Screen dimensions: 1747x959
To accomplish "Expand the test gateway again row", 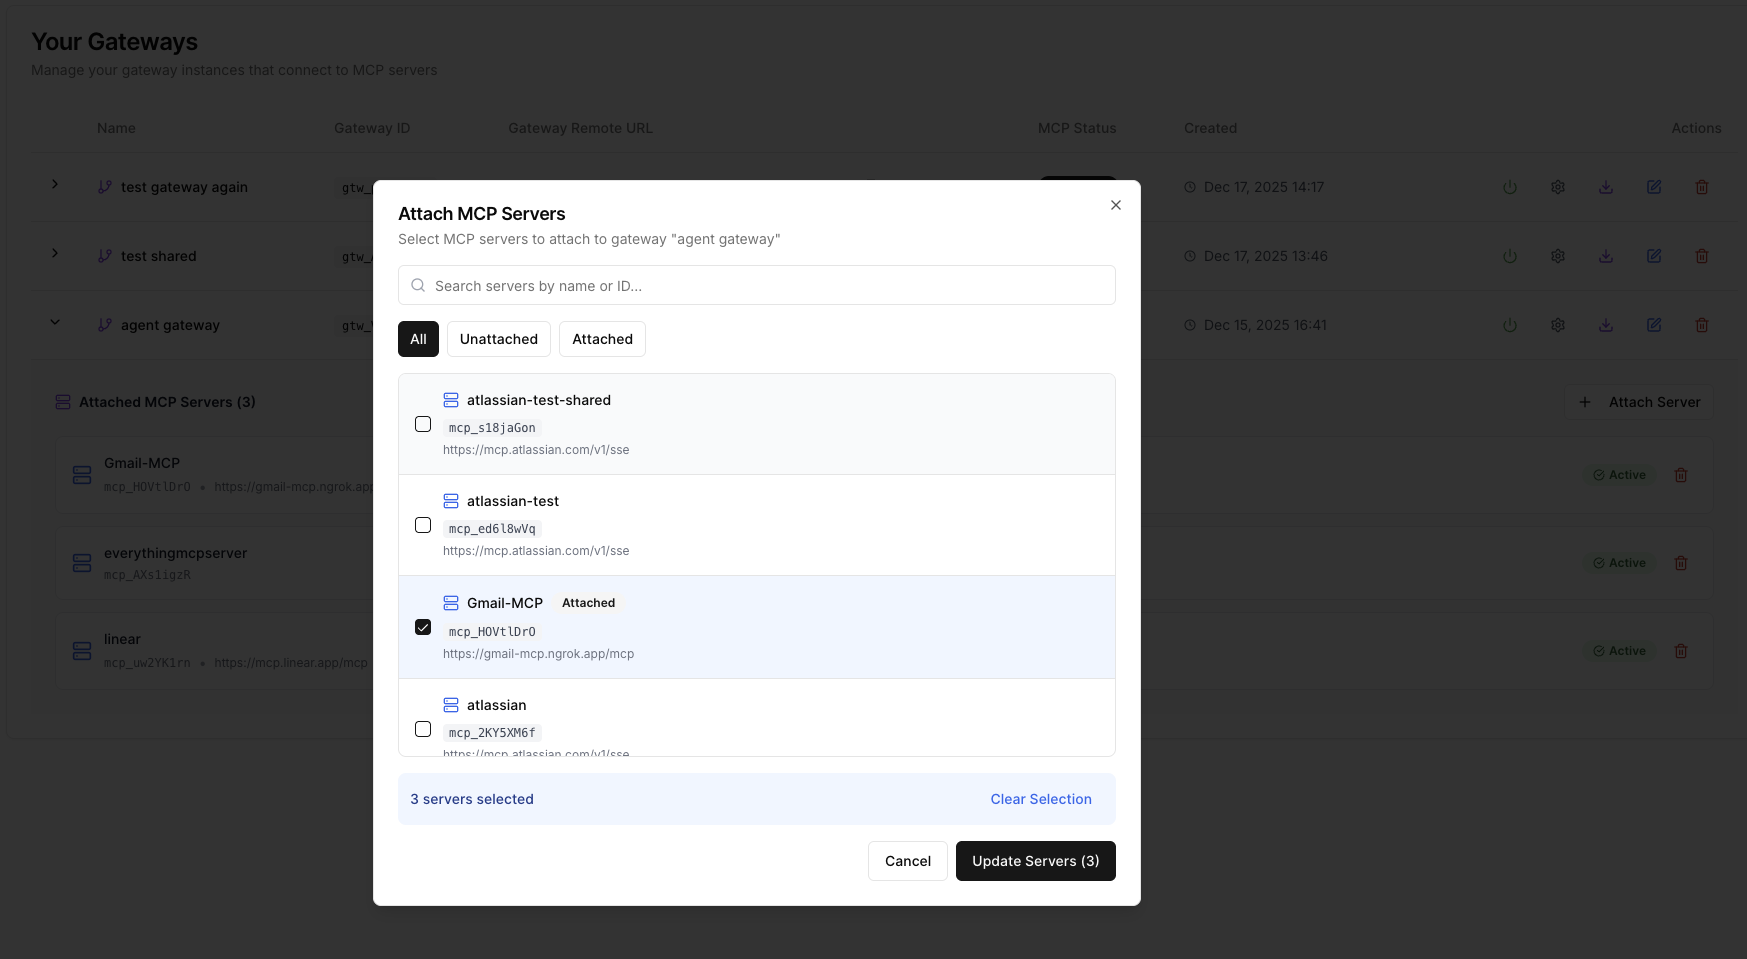I will tap(55, 185).
